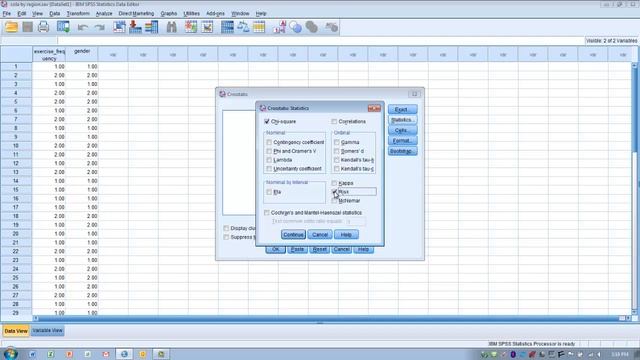Open the Windows Start orb
The image size is (640, 360).
10,353
